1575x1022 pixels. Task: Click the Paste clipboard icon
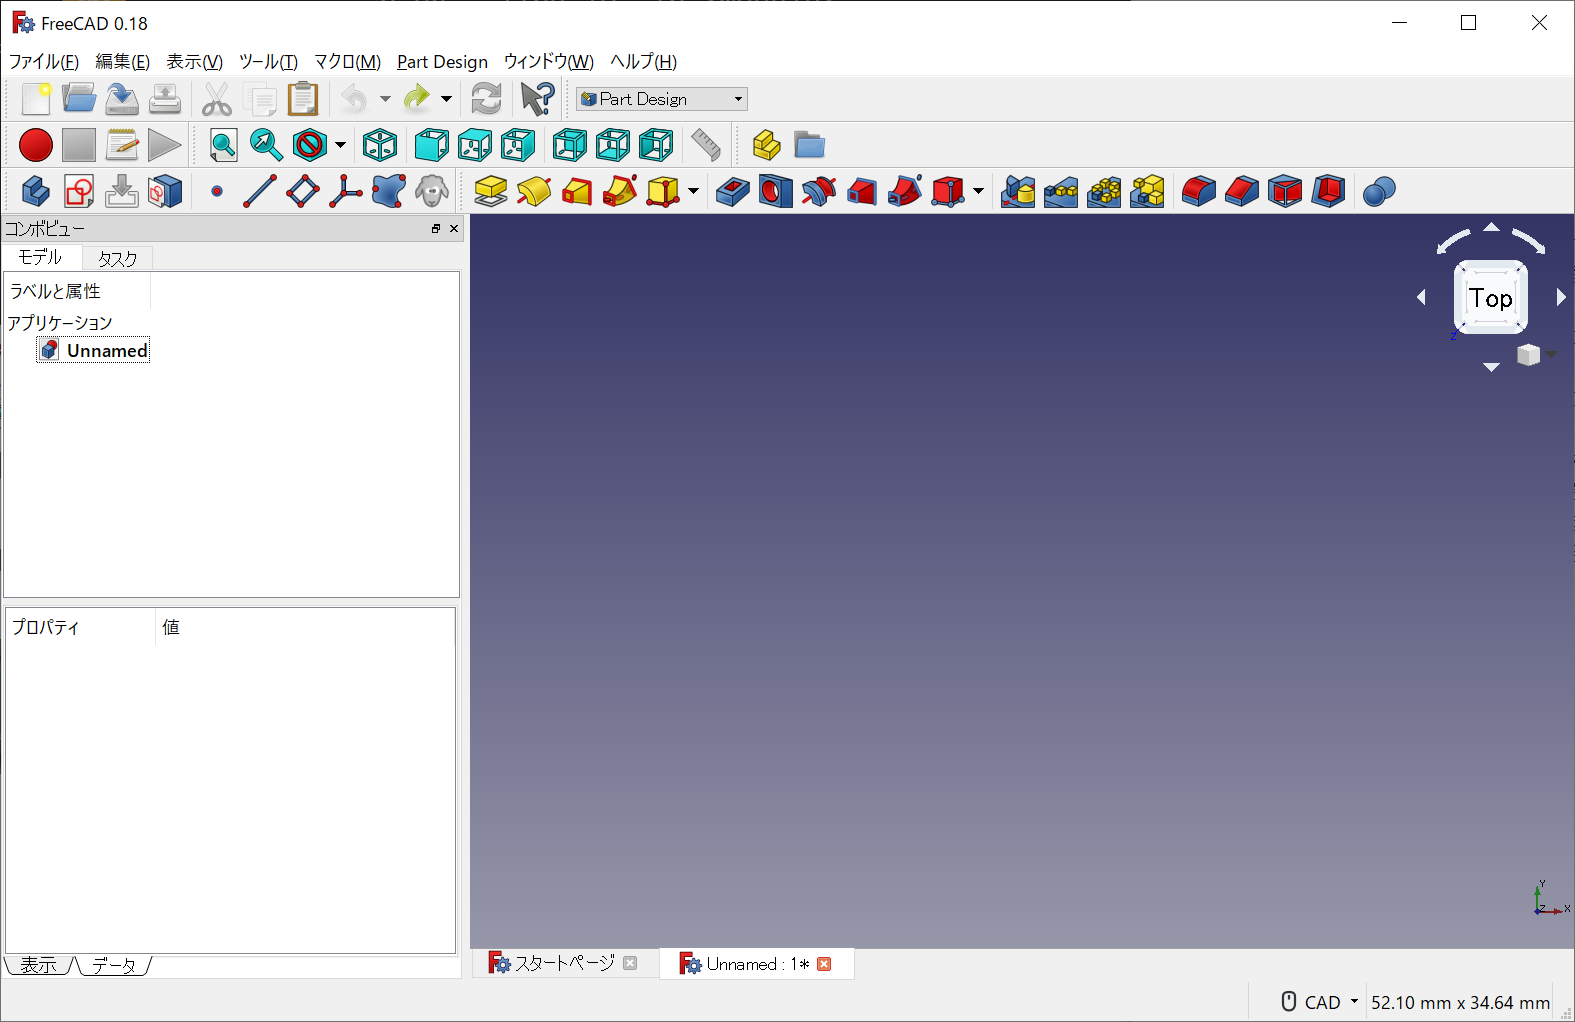[x=303, y=99]
